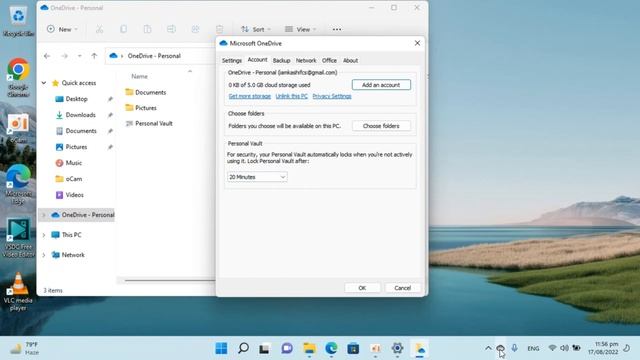Open VSDC Free Video Editor shortcut
This screenshot has height=360, width=640.
point(18,238)
